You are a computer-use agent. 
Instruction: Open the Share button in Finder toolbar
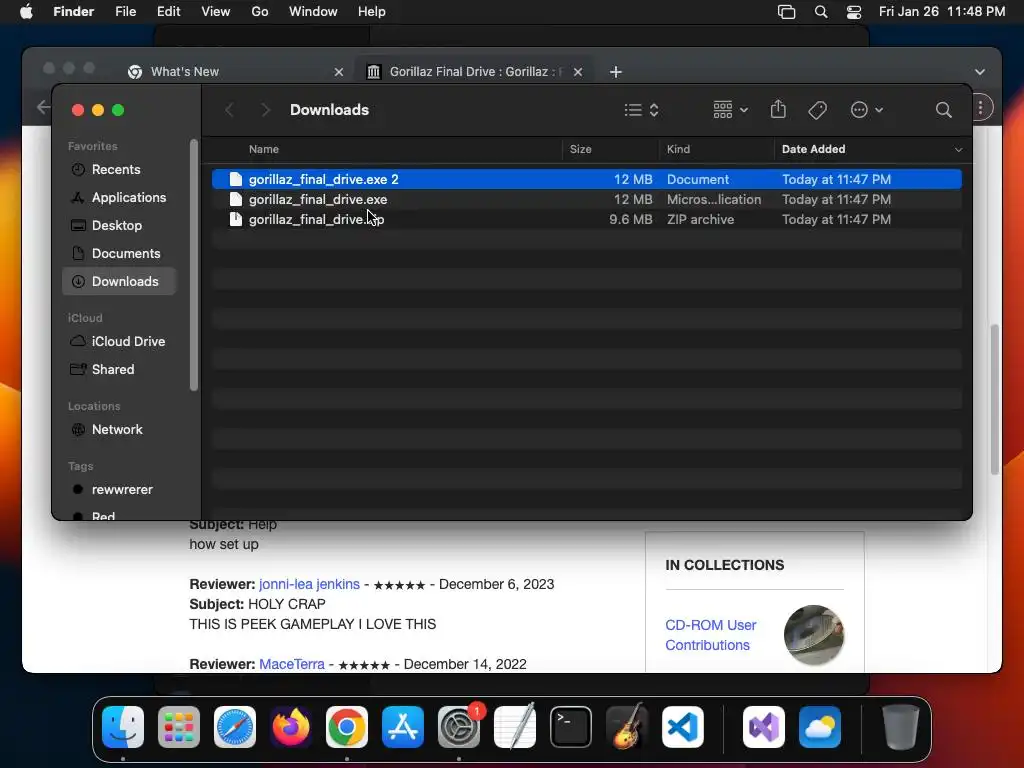point(778,109)
